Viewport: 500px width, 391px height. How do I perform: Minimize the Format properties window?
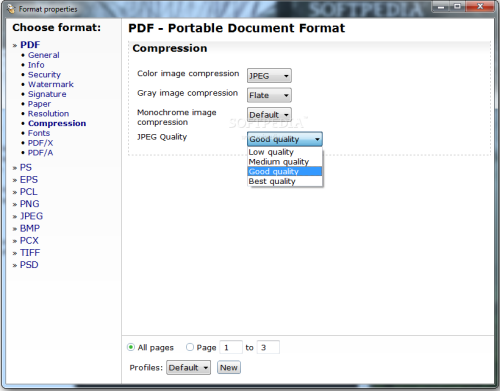point(441,6)
